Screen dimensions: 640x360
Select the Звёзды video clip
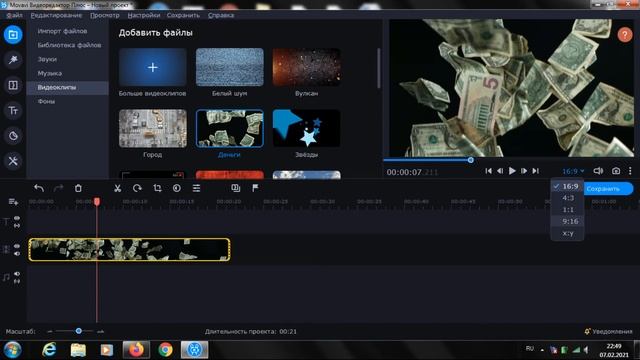[x=307, y=128]
